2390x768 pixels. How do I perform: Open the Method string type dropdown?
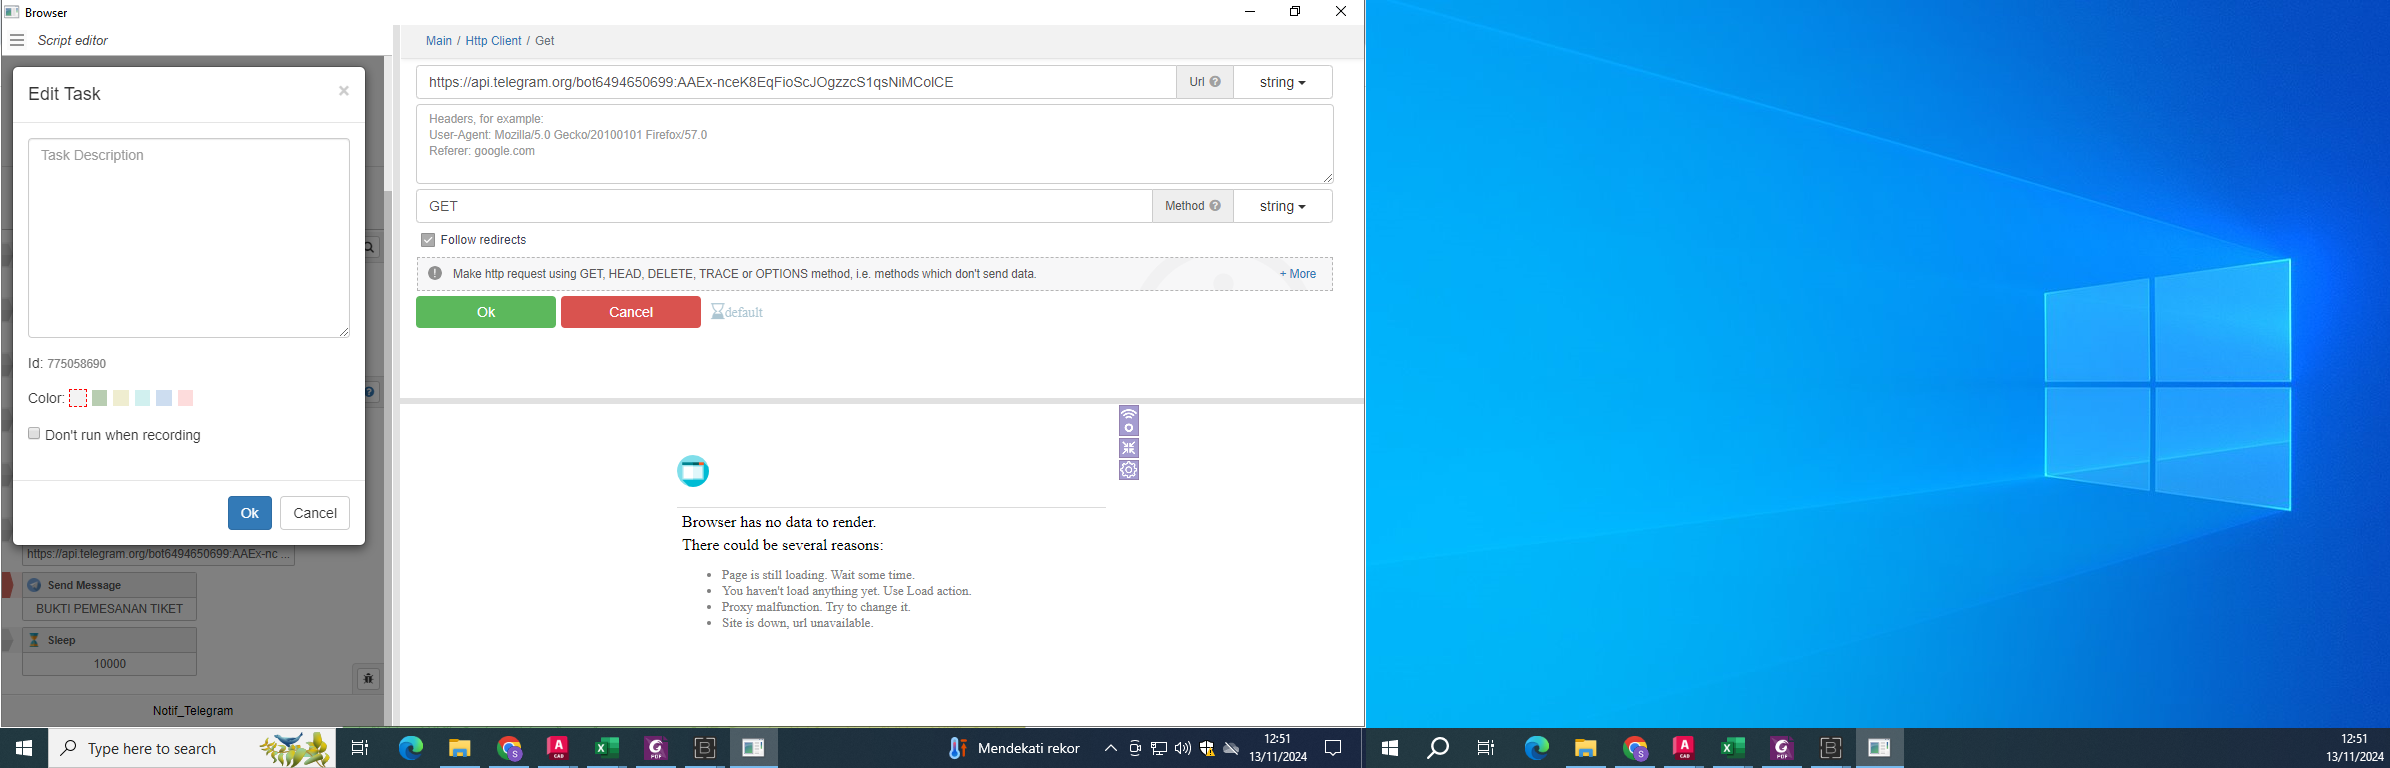1282,206
